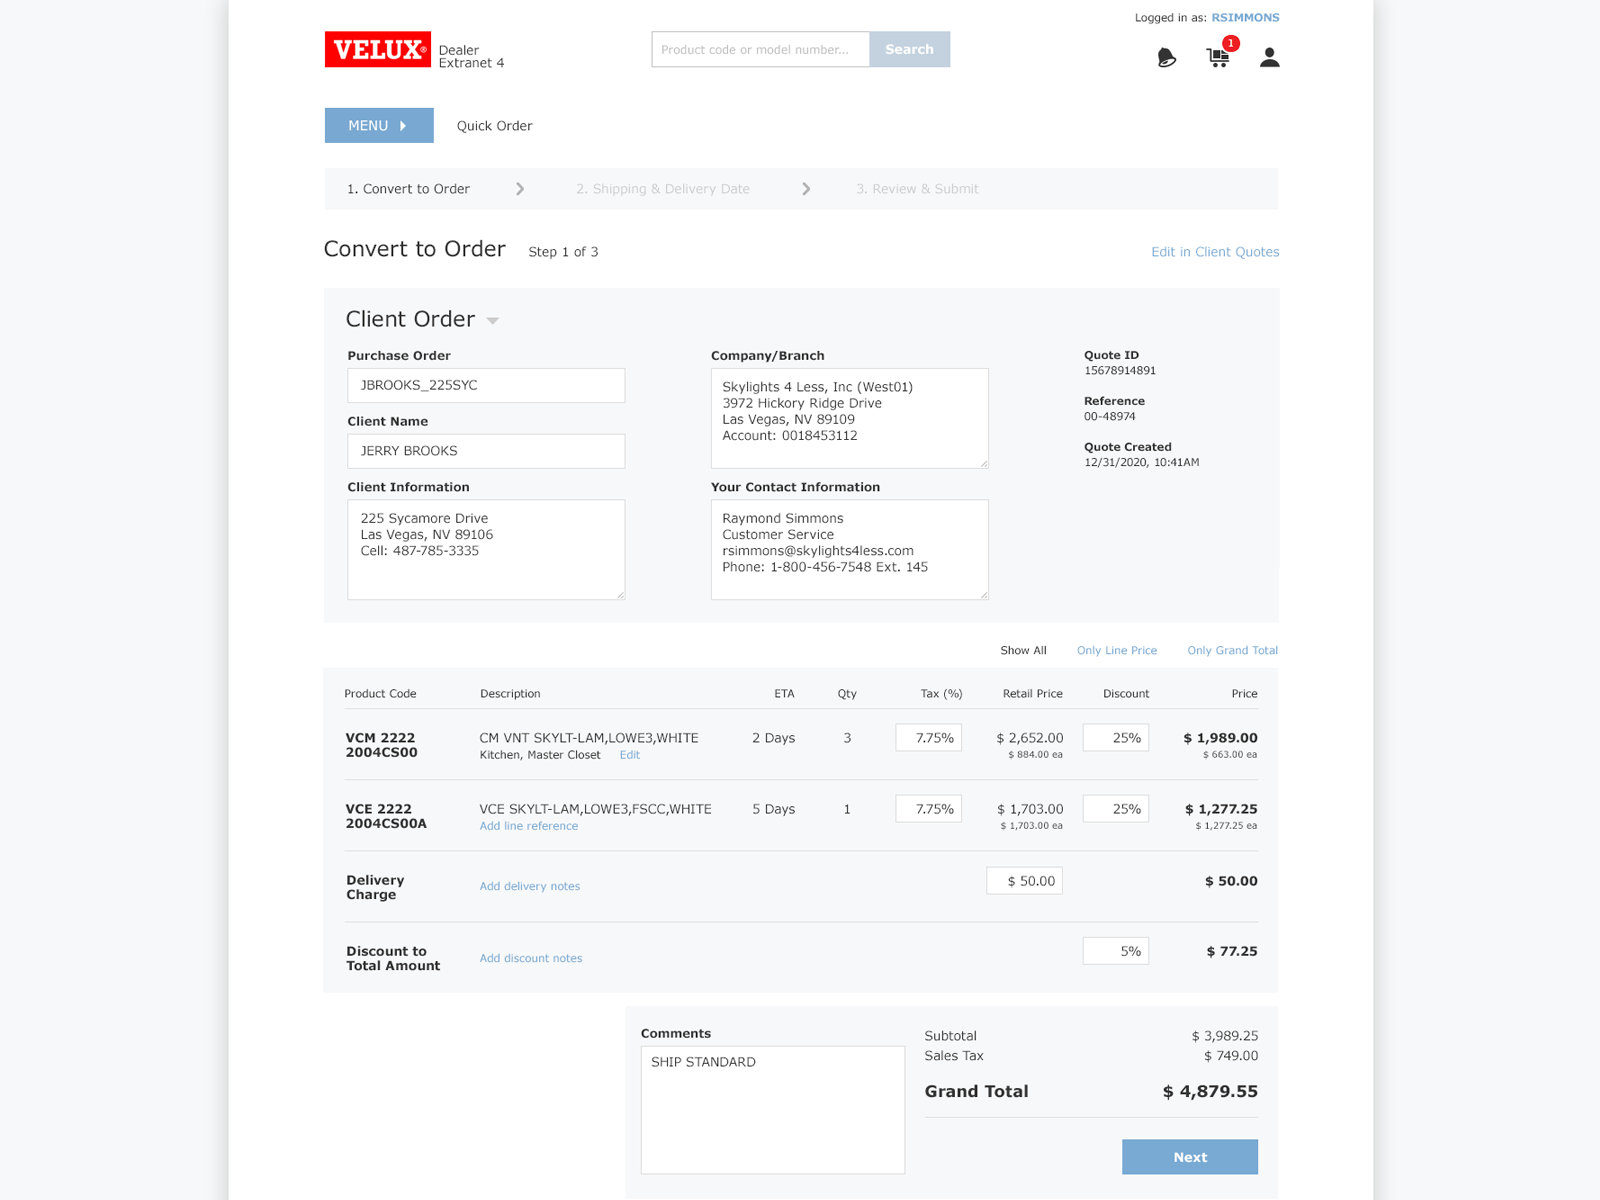The image size is (1600, 1200).
Task: Open Edit in Client Quotes link
Action: click(x=1215, y=252)
